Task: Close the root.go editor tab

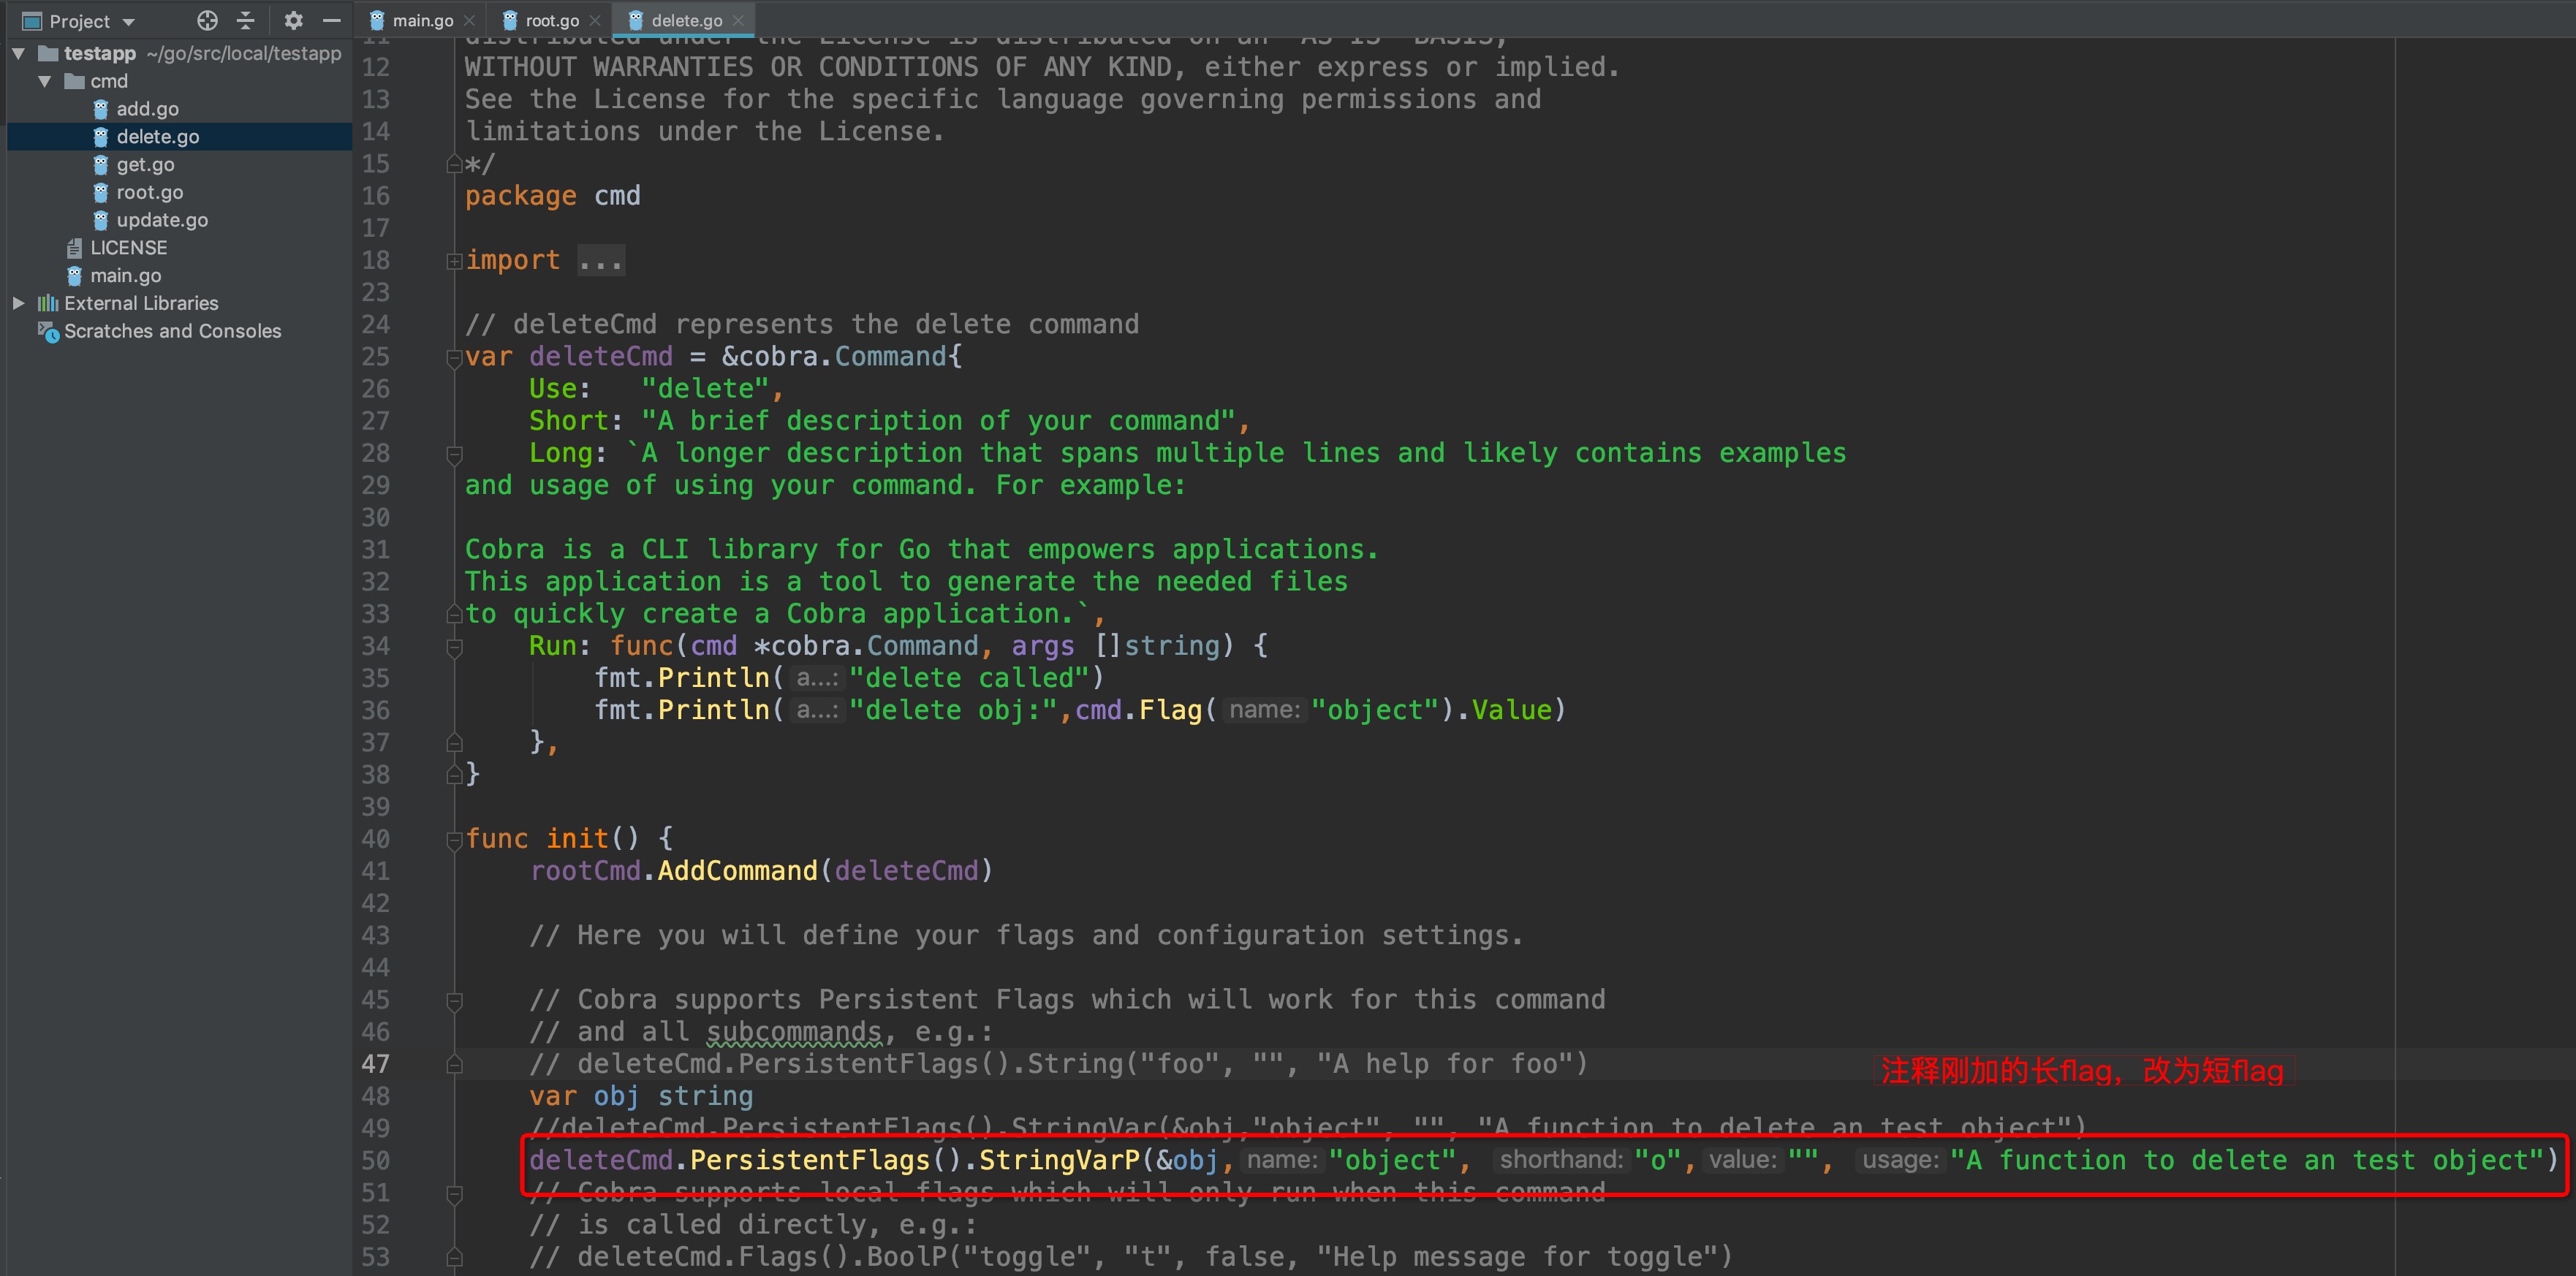Action: point(595,20)
